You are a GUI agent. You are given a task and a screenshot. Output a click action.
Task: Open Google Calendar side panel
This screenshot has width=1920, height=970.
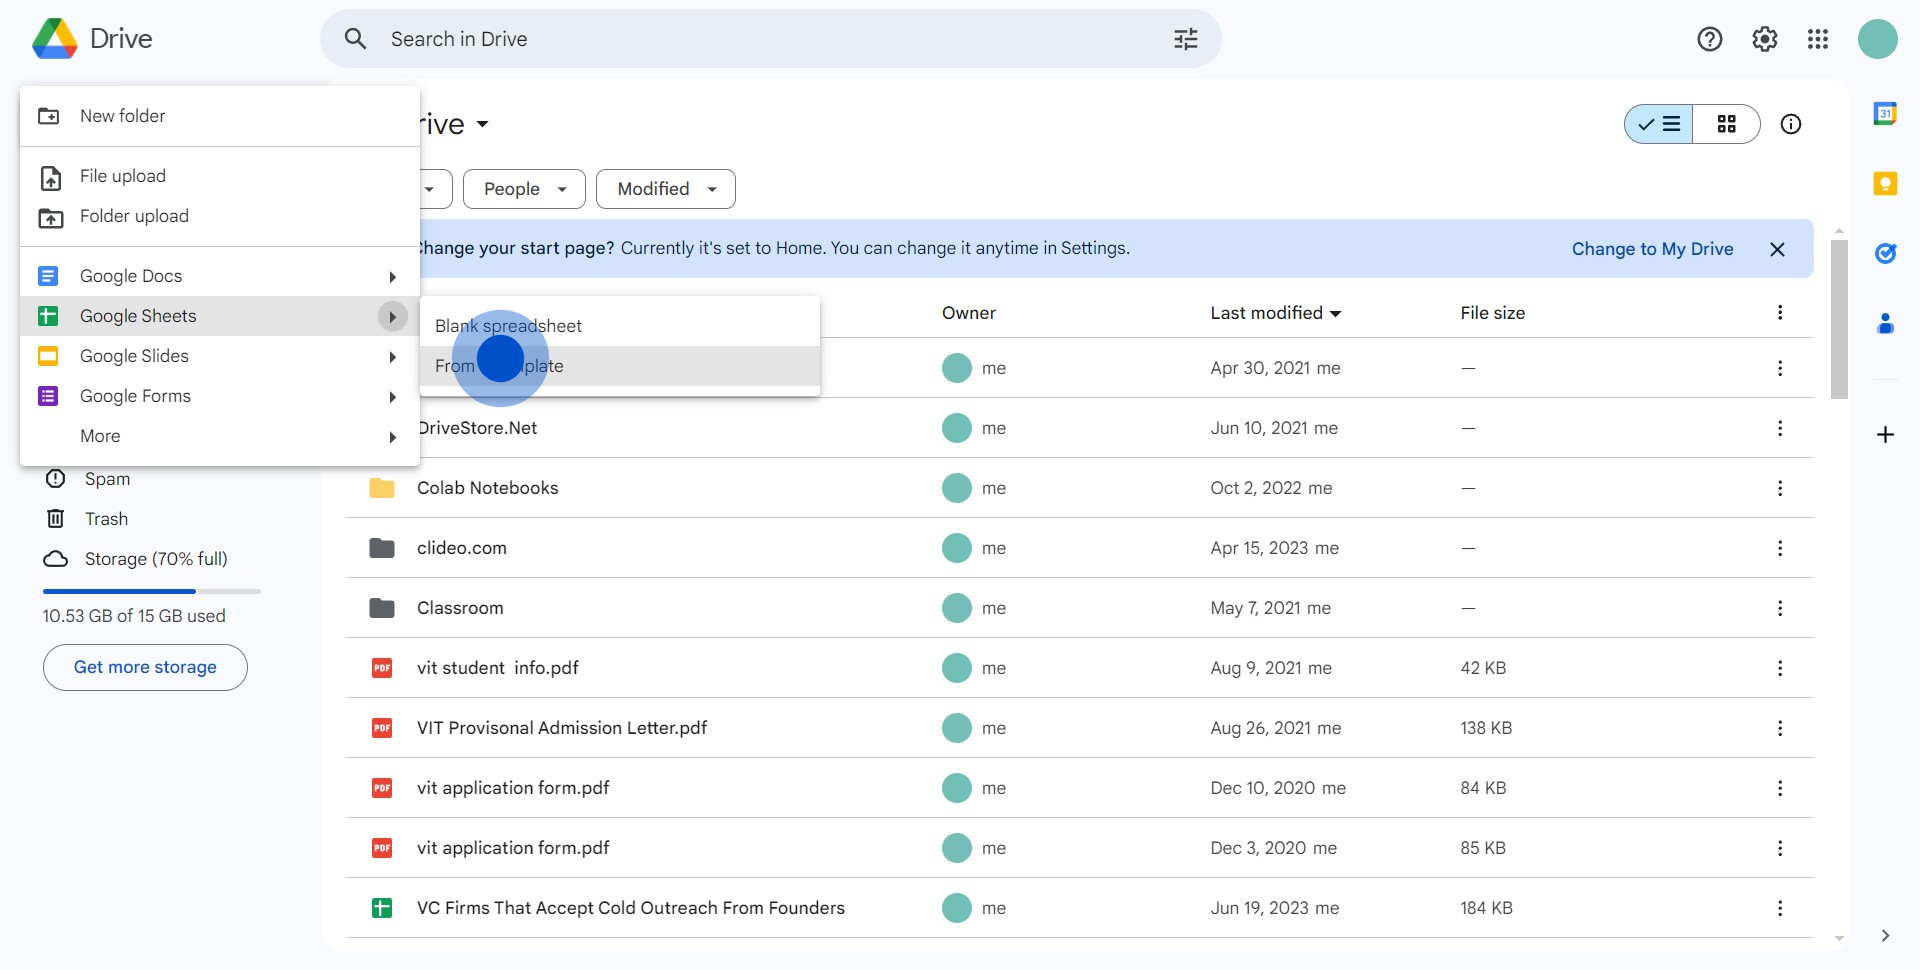(1885, 114)
